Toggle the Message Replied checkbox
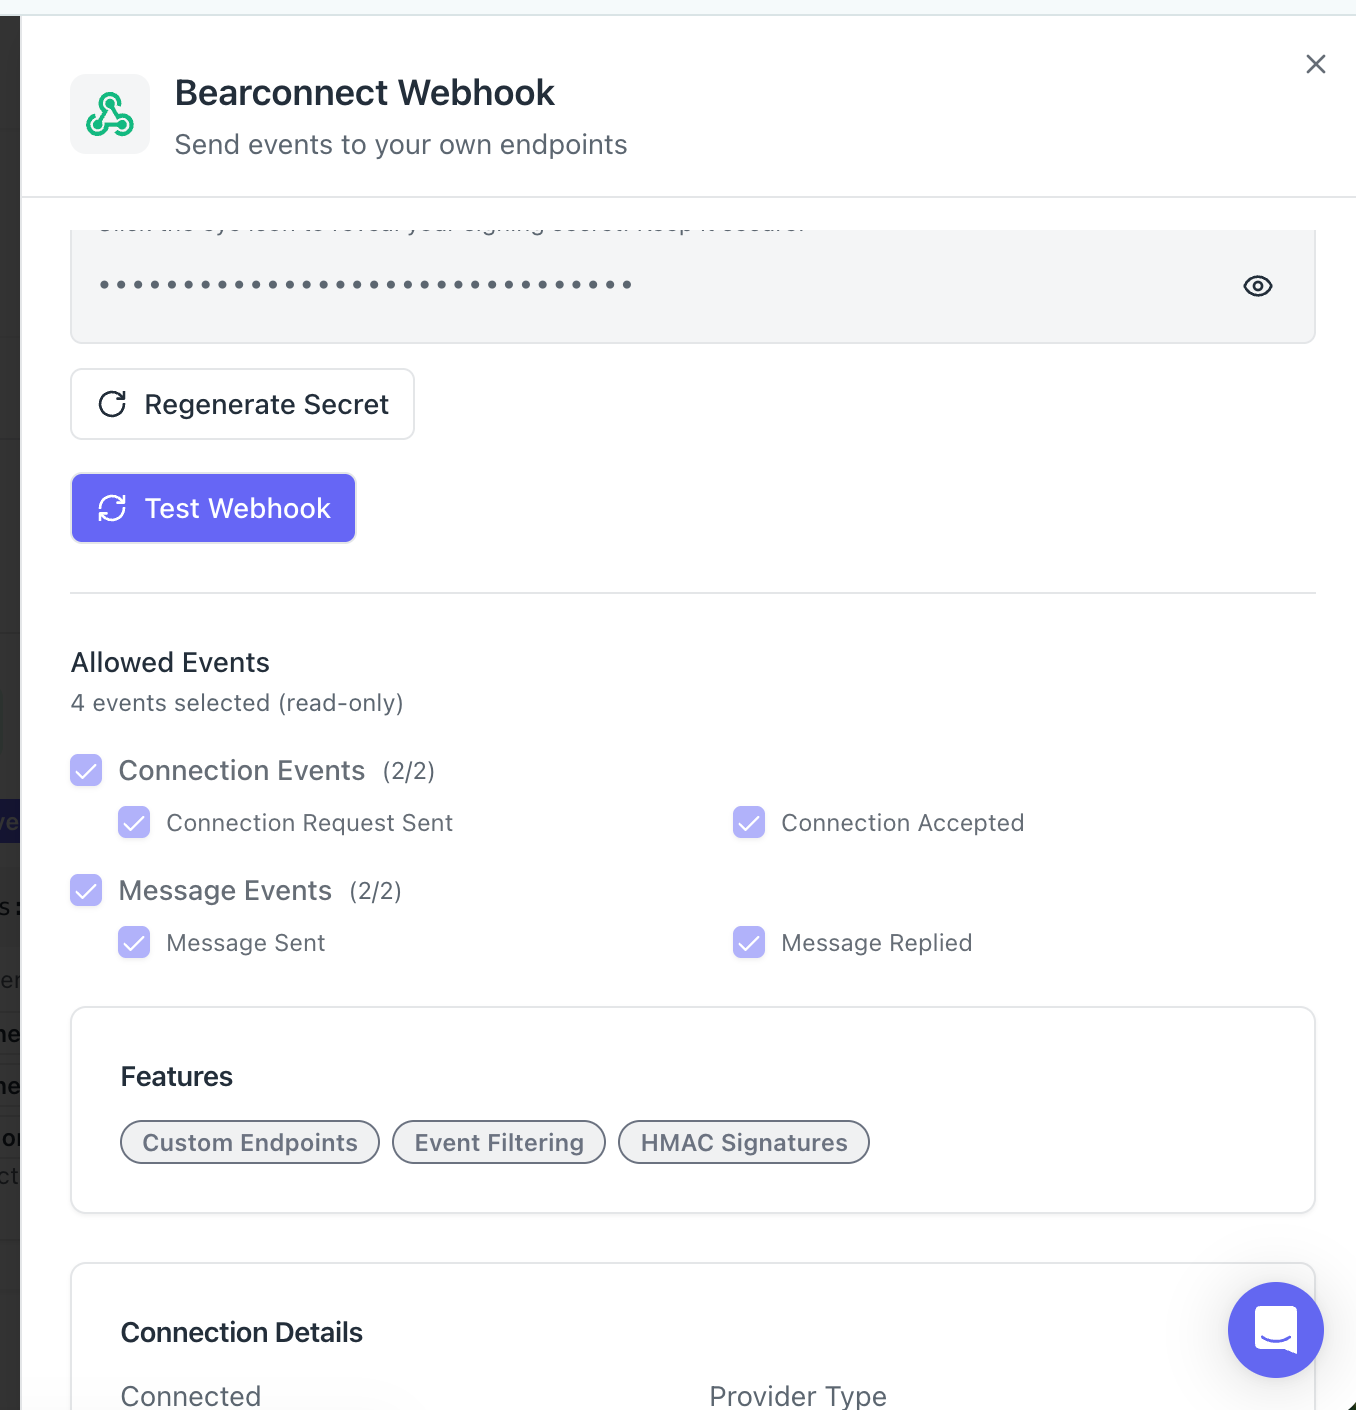 (x=749, y=943)
